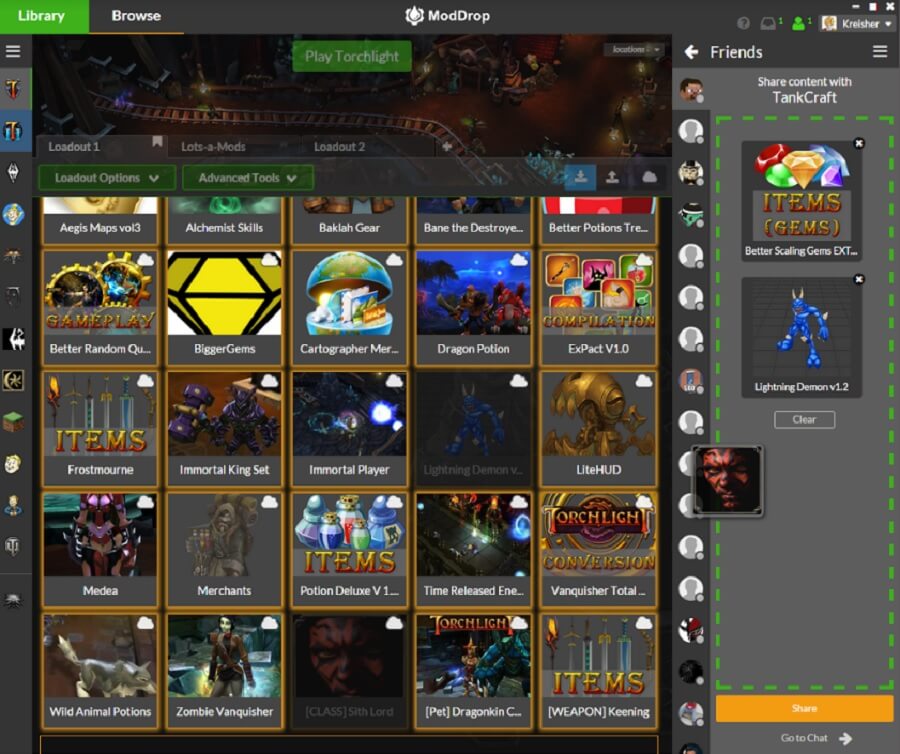Click the Time Released Ene... mod thumbnail

(x=474, y=535)
